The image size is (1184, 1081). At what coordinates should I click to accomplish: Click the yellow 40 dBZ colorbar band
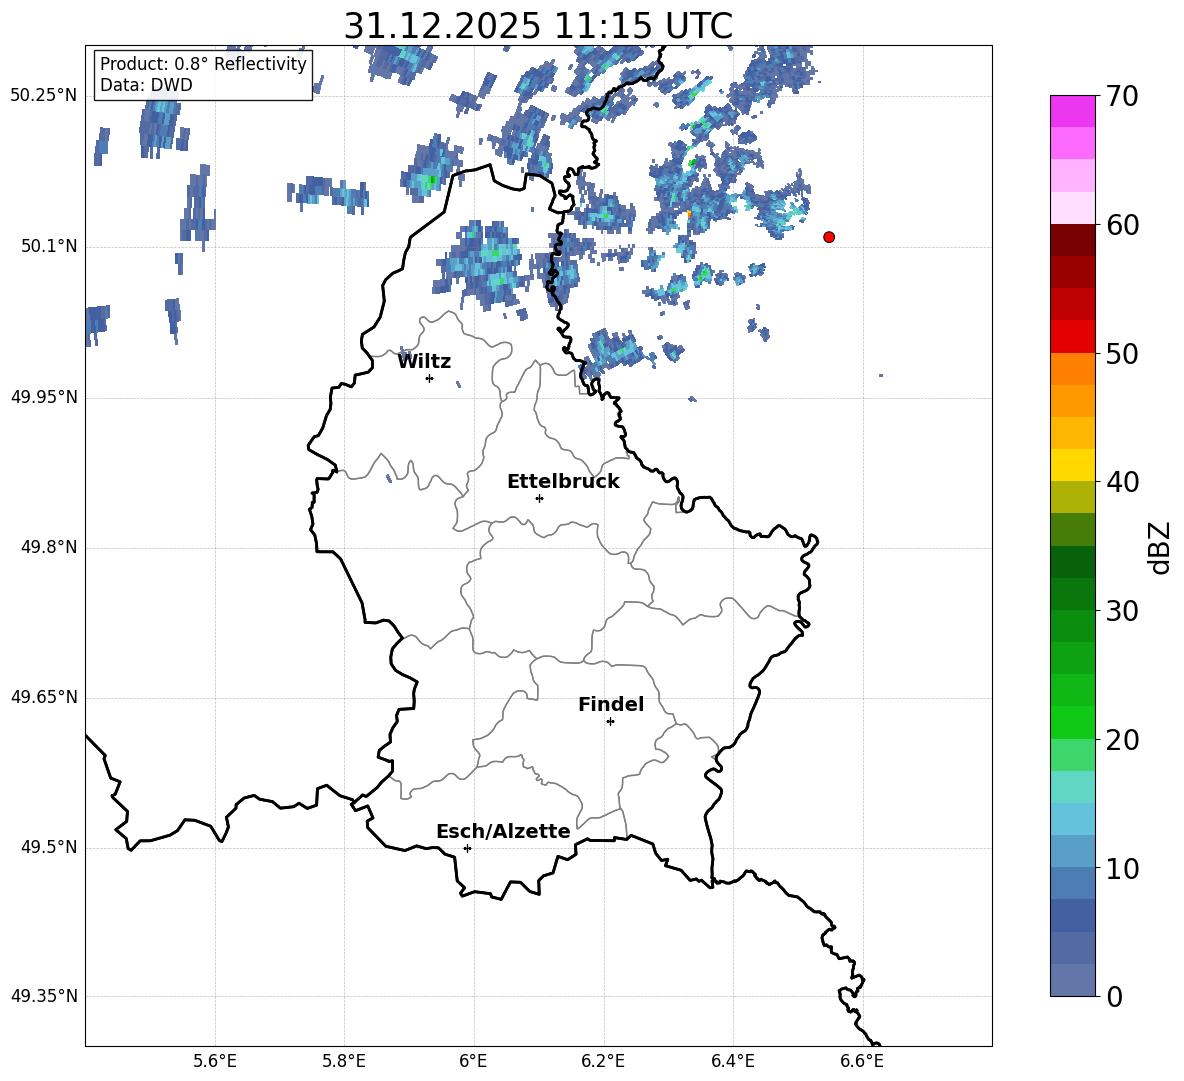pos(1073,465)
